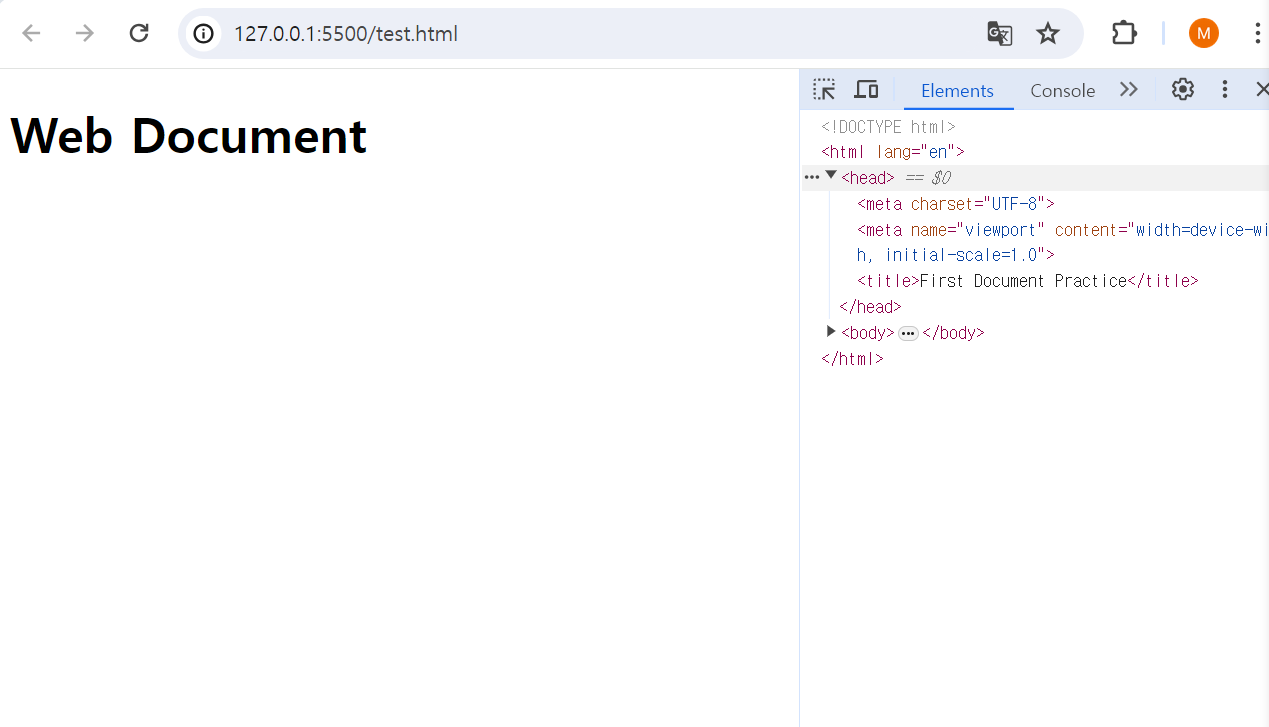This screenshot has height=727, width=1269.
Task: Click the "h, initial-scale=1.0" attribute line
Action: coord(955,255)
